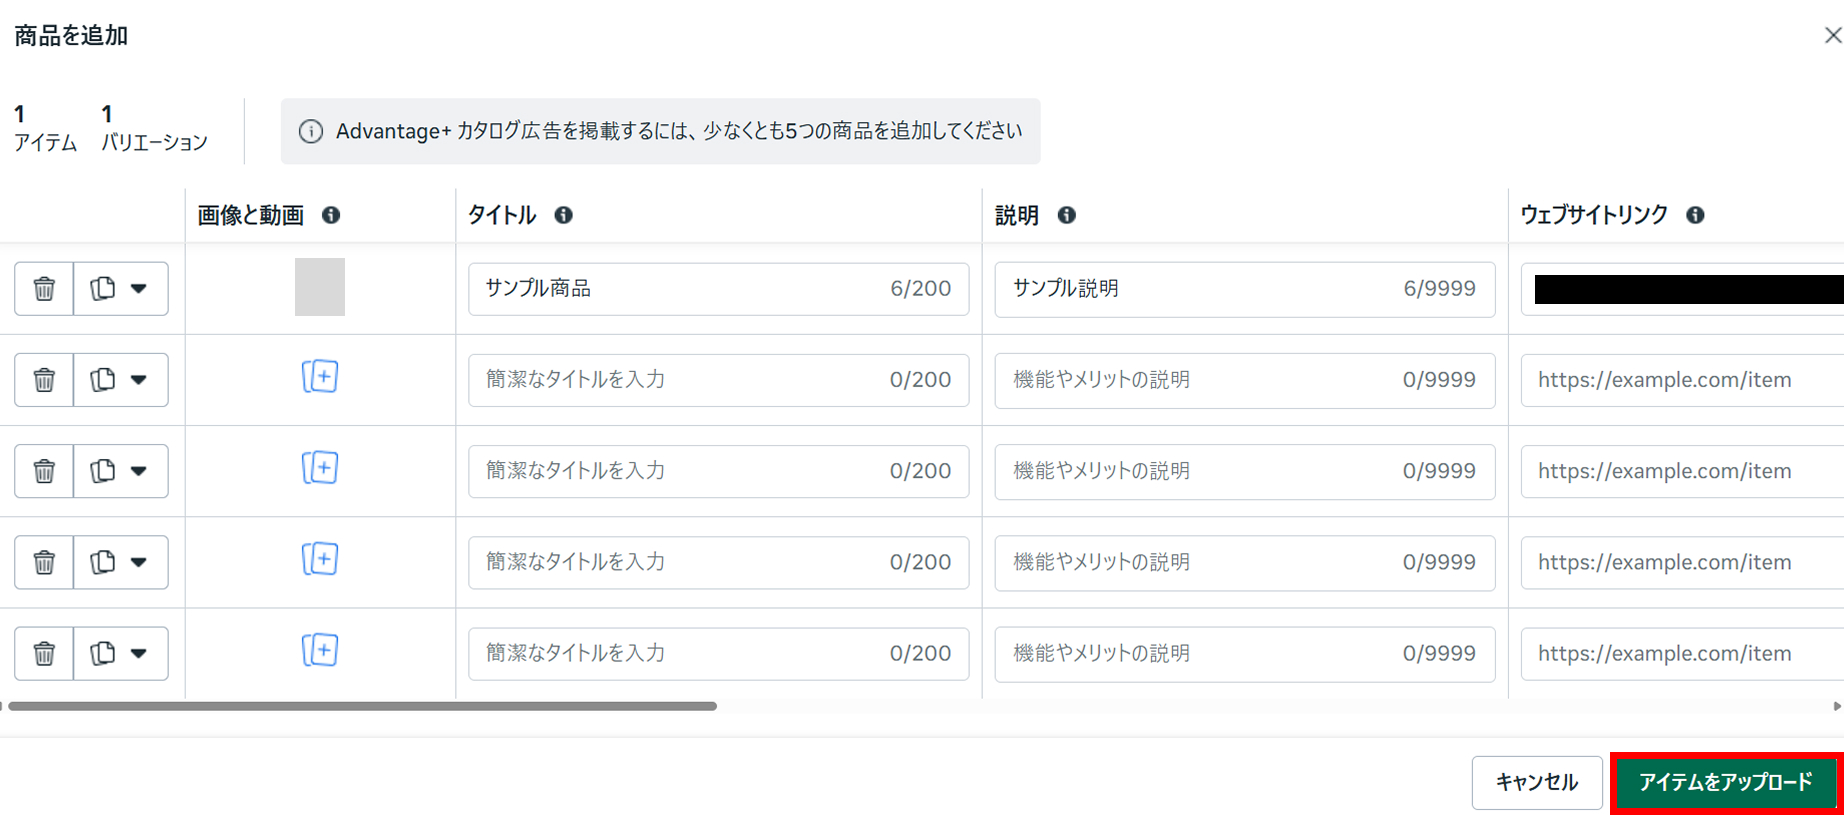Click the trash icon in the last row
Screen dimensions: 1844x815
coord(44,654)
